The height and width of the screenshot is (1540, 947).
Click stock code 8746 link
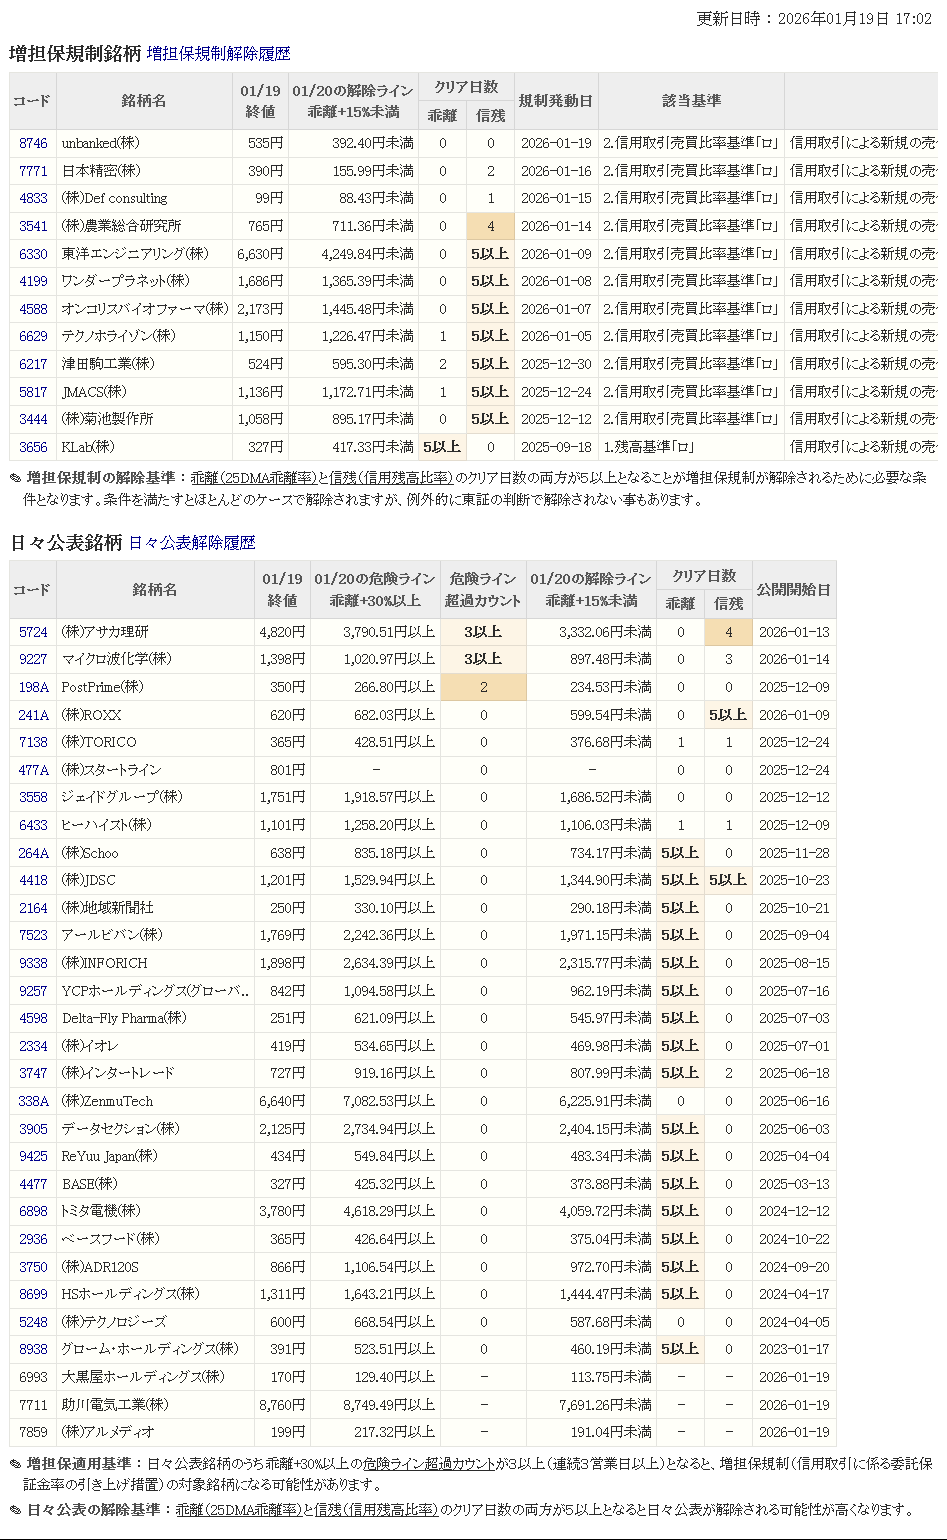(33, 143)
